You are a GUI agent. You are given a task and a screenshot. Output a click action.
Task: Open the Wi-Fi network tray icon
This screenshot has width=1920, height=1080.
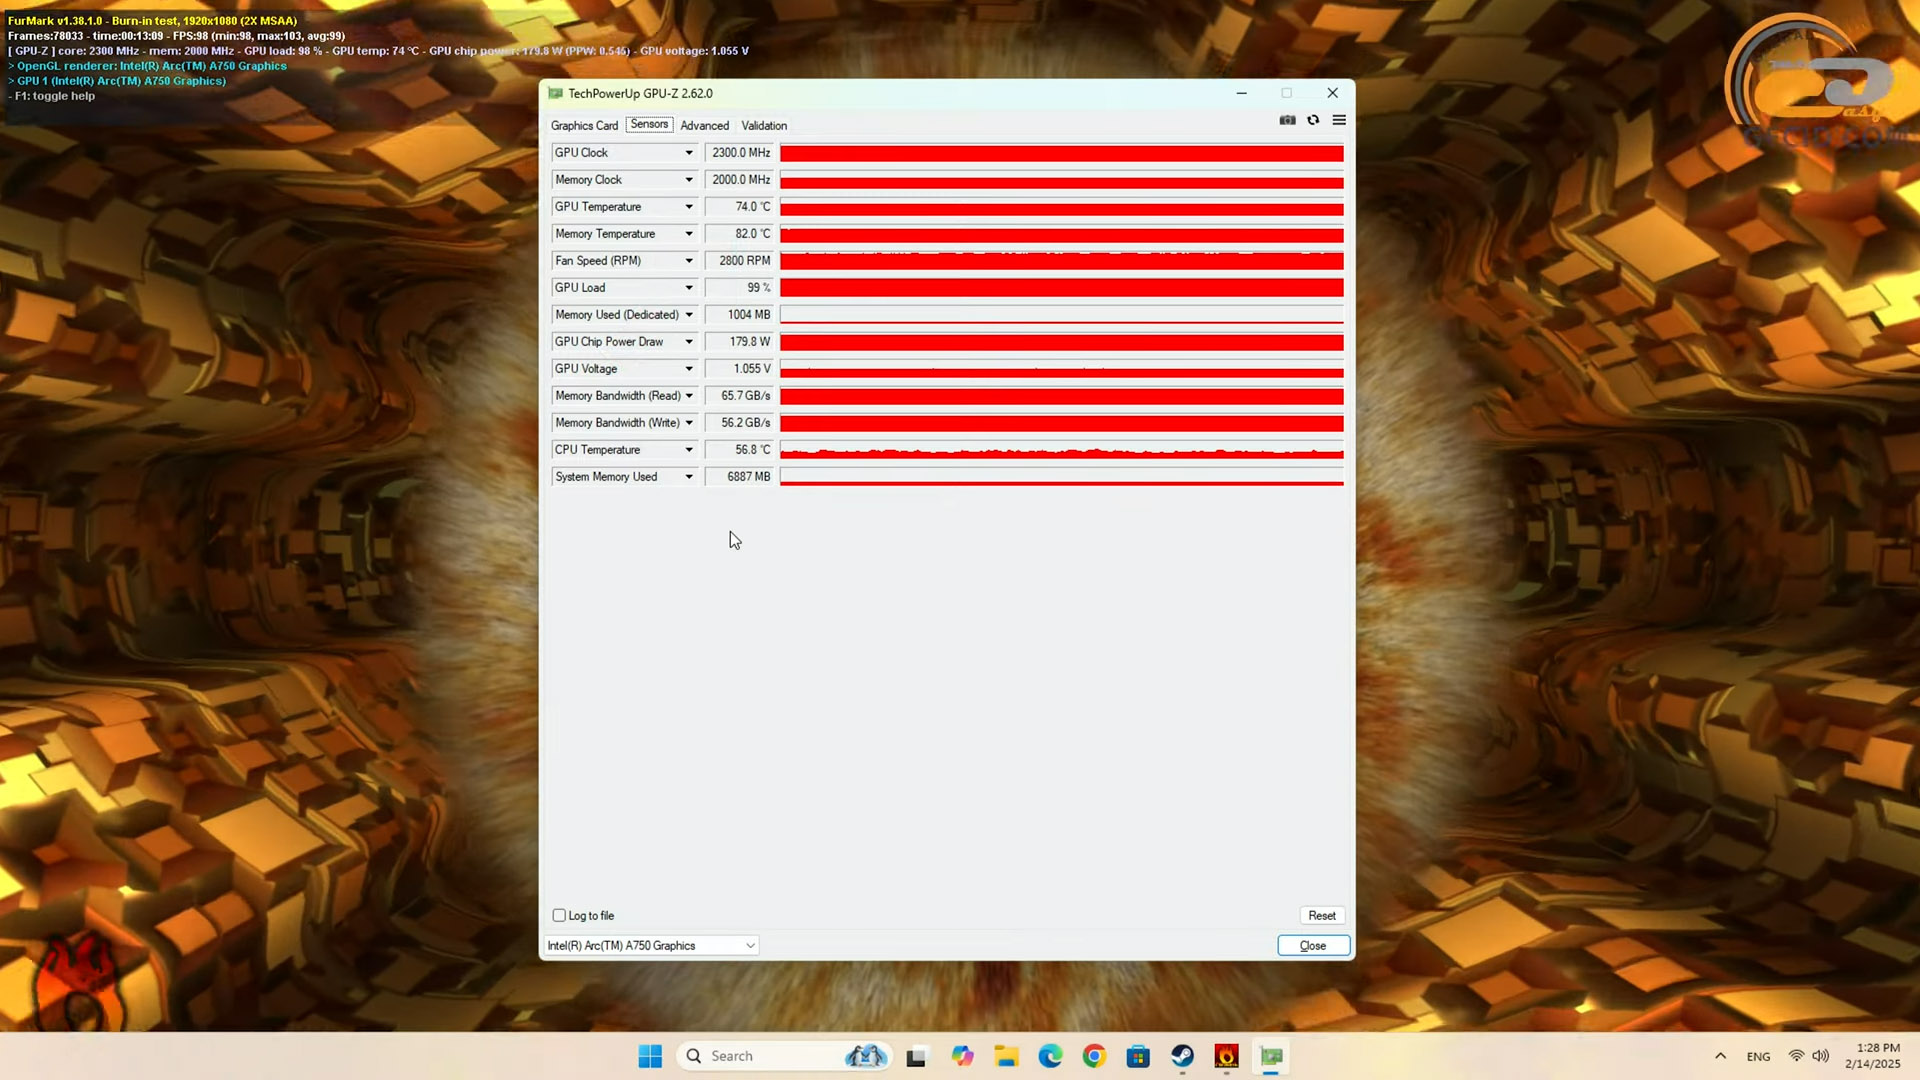[1796, 1056]
